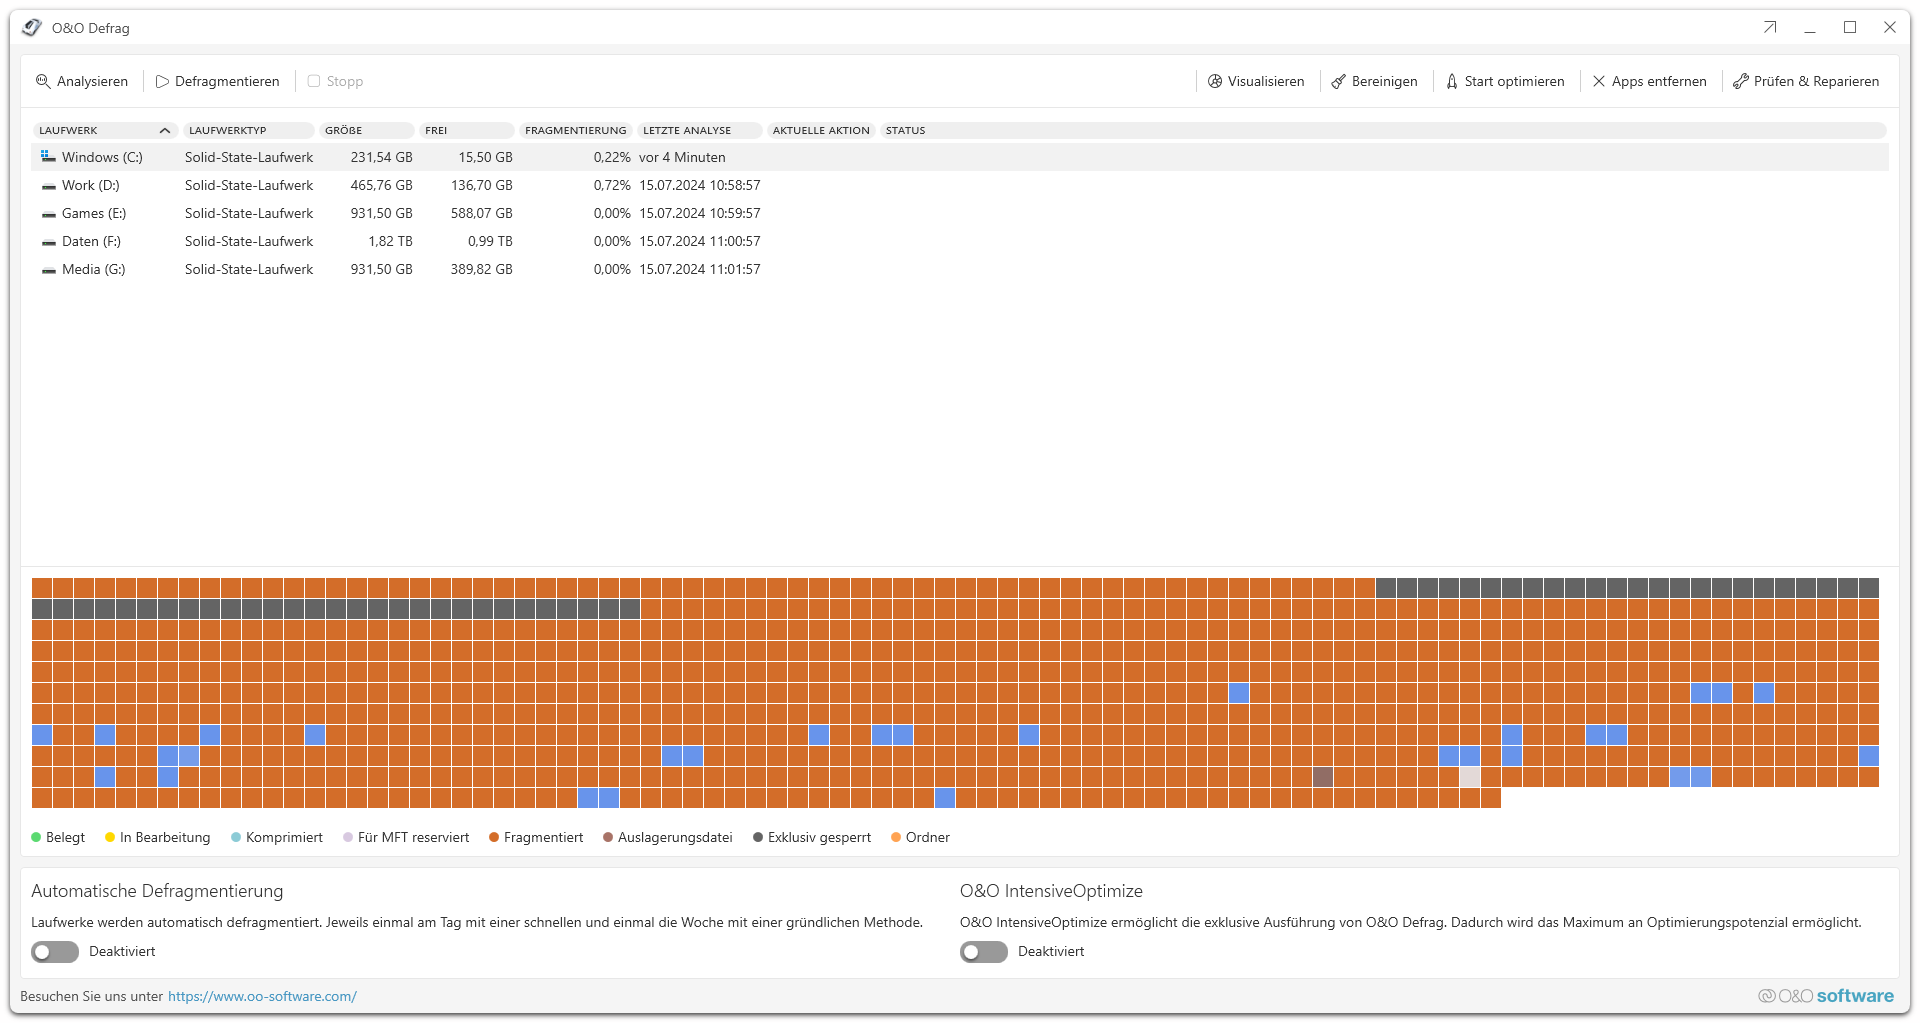This screenshot has width=1920, height=1023.
Task: Click the compact view arrow icon in title bar
Action: tap(1770, 28)
